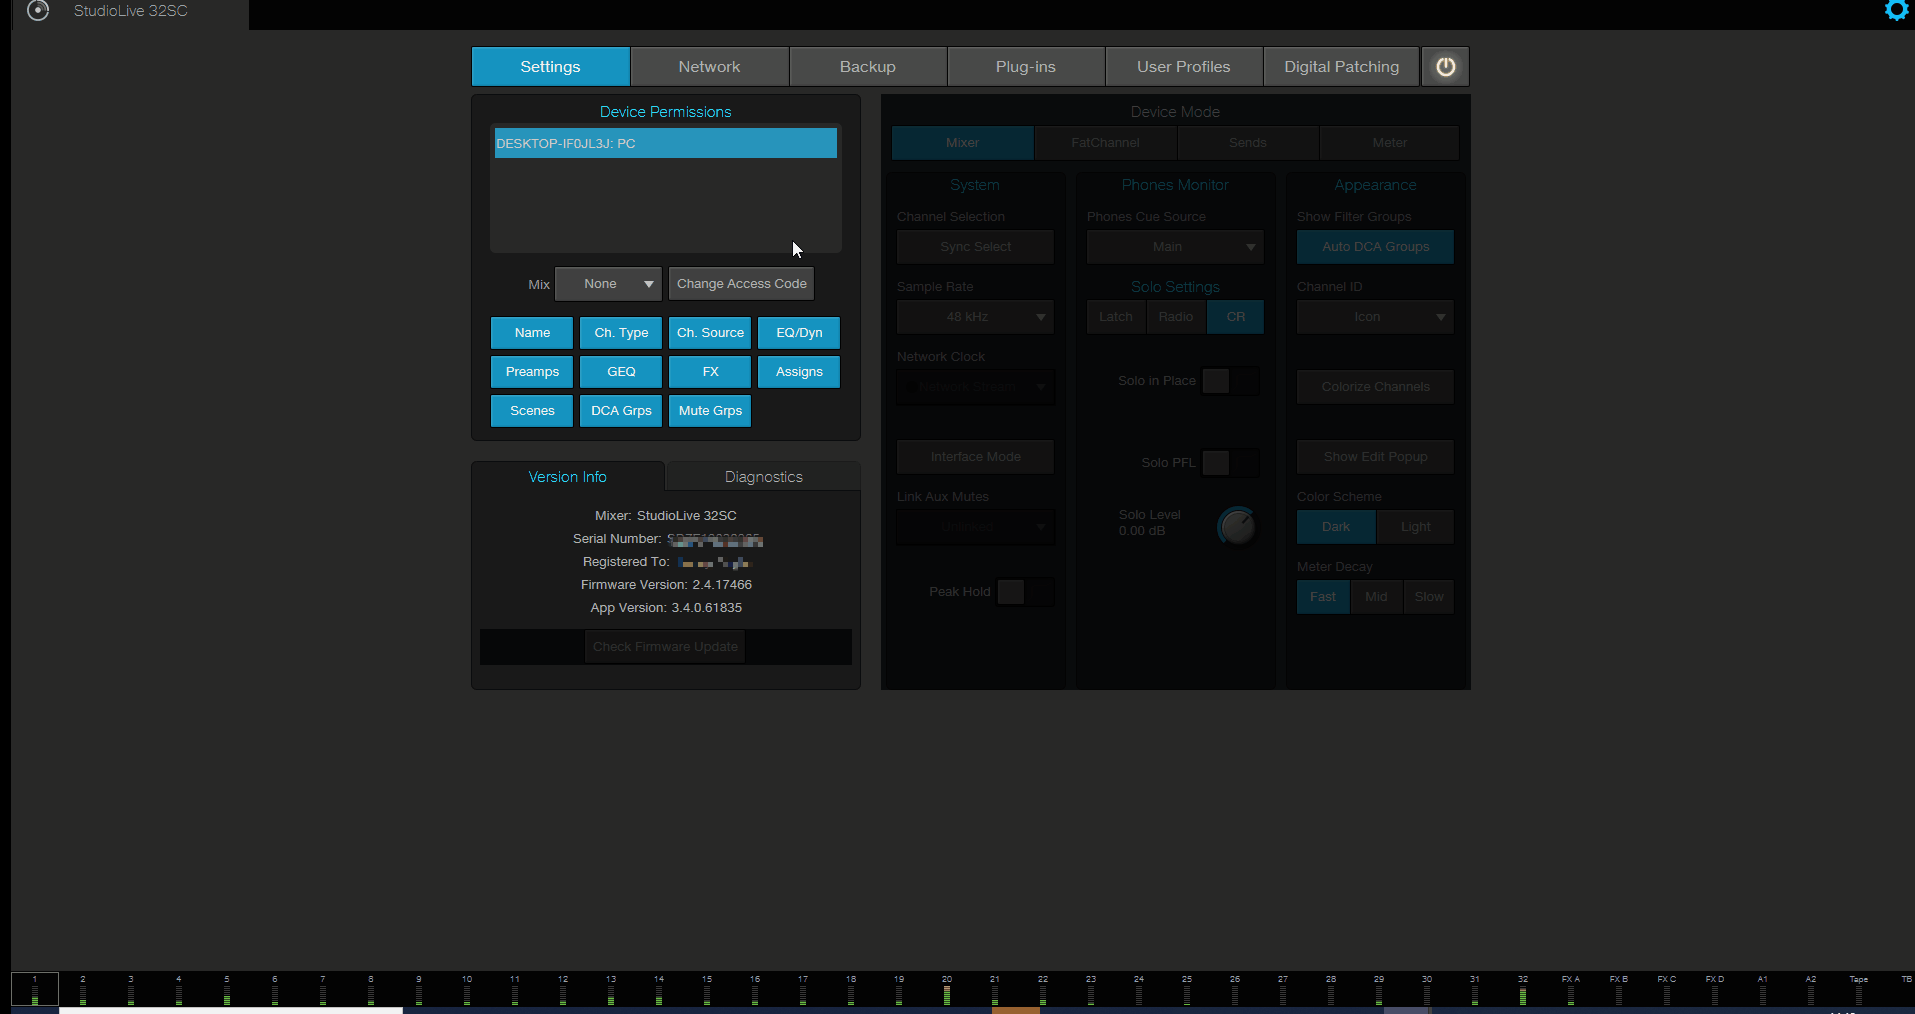Open the settings gear icon at top right
The height and width of the screenshot is (1014, 1915).
pos(1896,11)
